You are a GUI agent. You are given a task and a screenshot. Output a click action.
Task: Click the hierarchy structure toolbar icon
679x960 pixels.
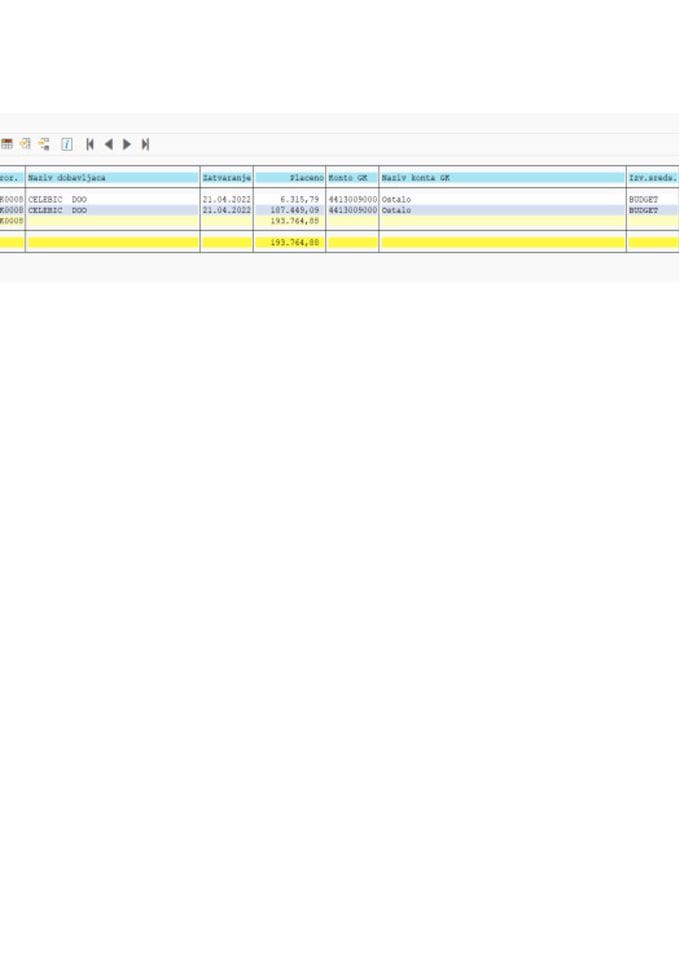click(x=44, y=144)
